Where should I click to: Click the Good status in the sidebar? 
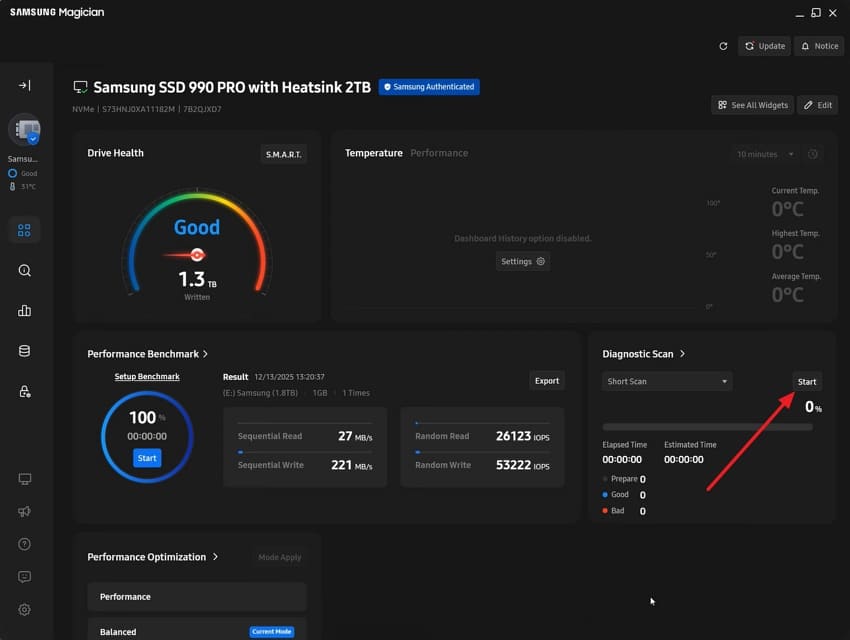click(x=23, y=173)
